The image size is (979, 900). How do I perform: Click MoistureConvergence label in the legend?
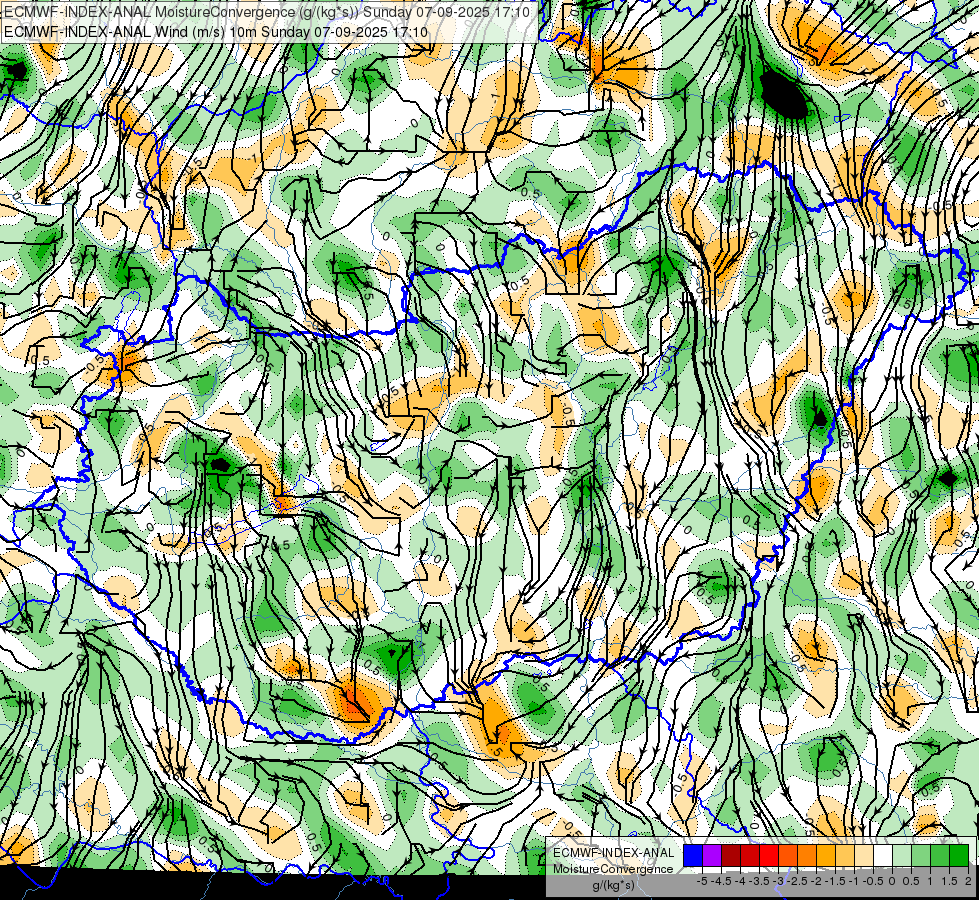[x=613, y=869]
